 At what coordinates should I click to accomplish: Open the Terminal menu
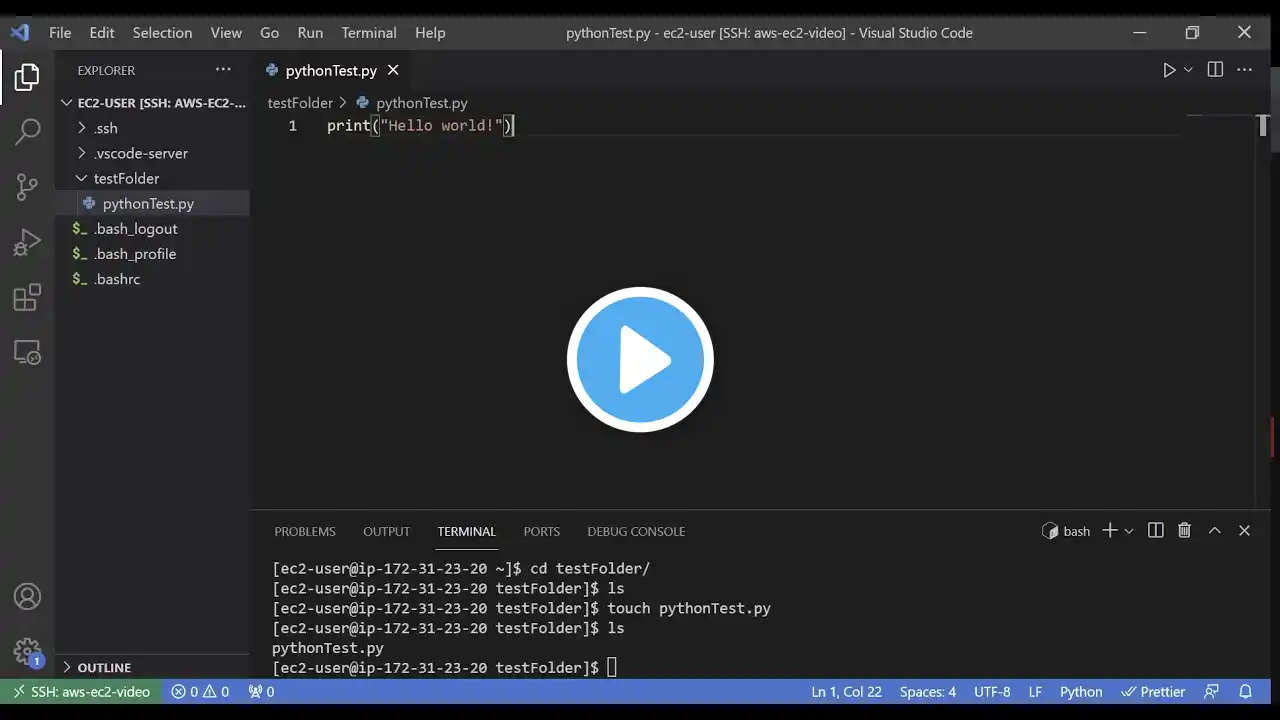coord(369,32)
